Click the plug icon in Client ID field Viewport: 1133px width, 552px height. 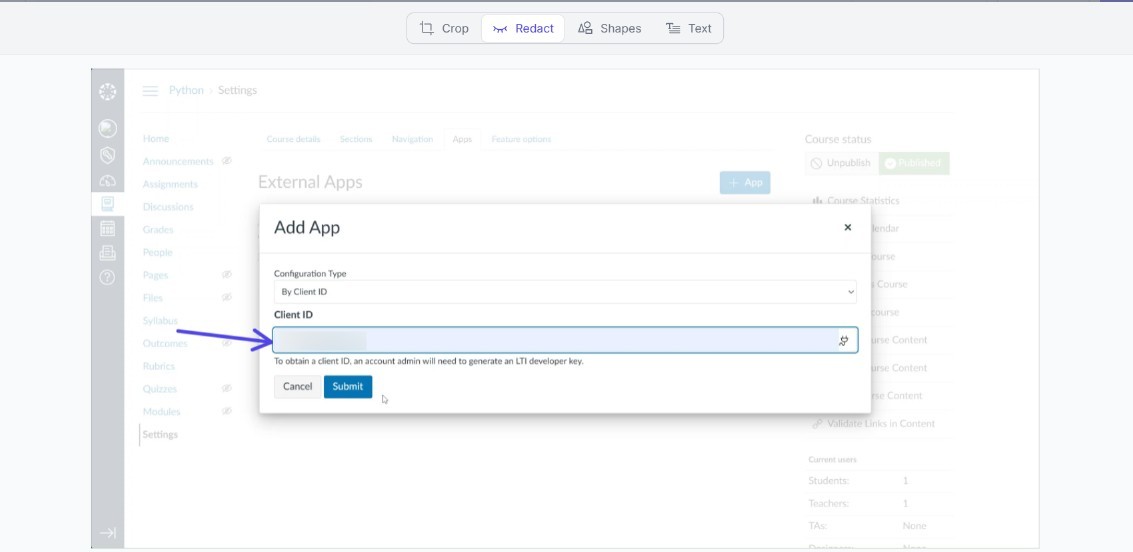tap(843, 340)
